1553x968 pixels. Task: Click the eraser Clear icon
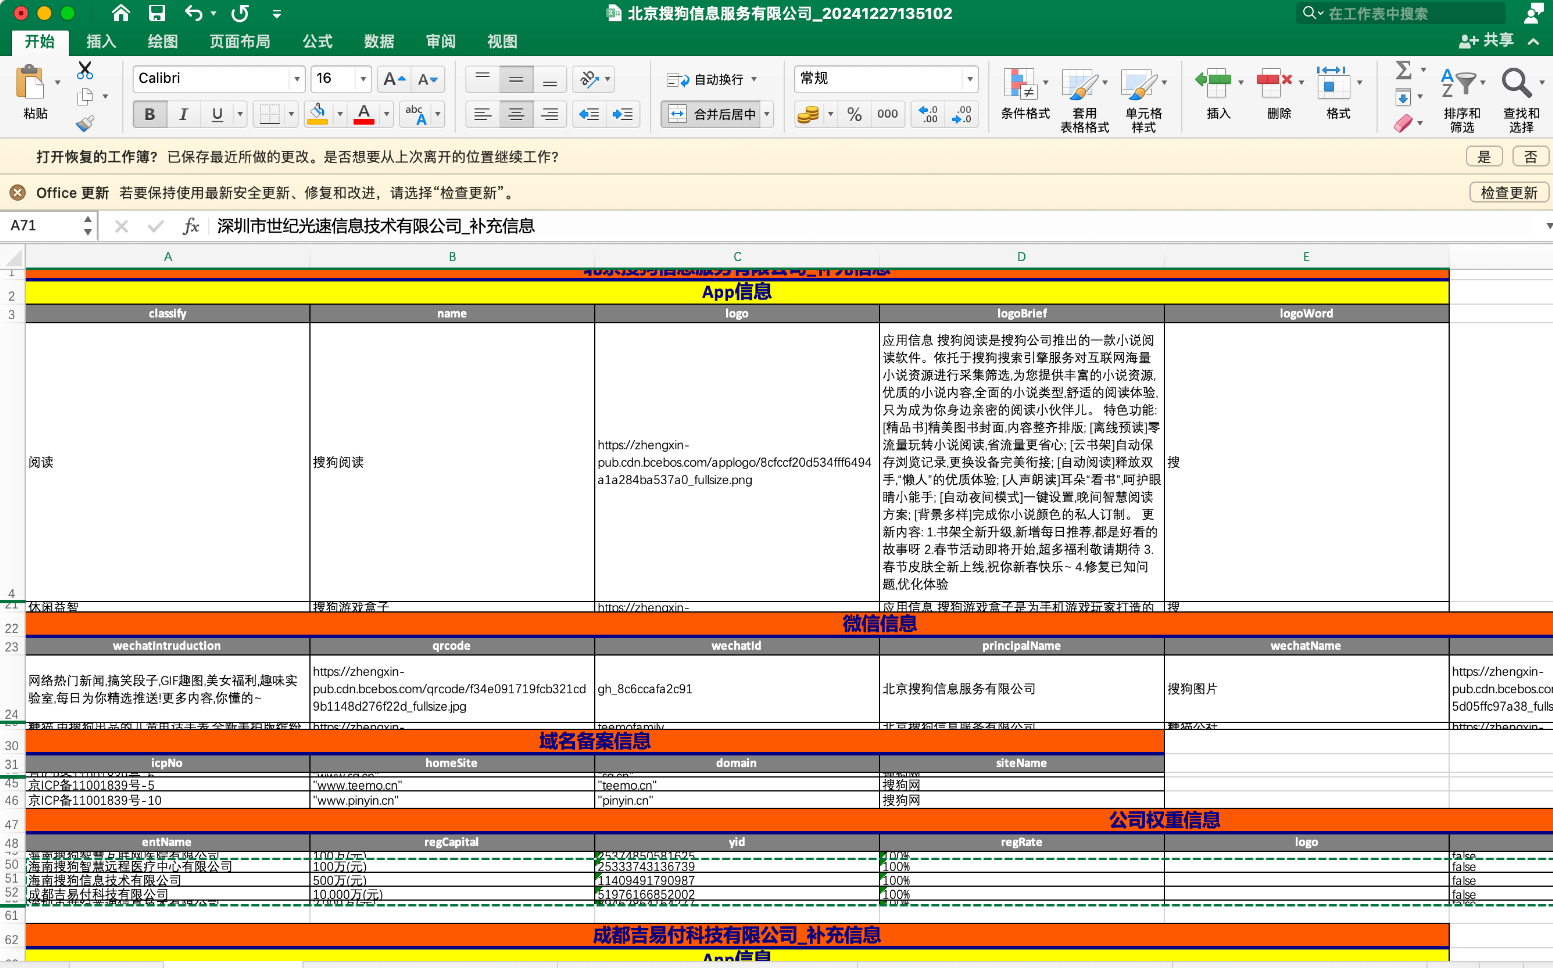1404,123
